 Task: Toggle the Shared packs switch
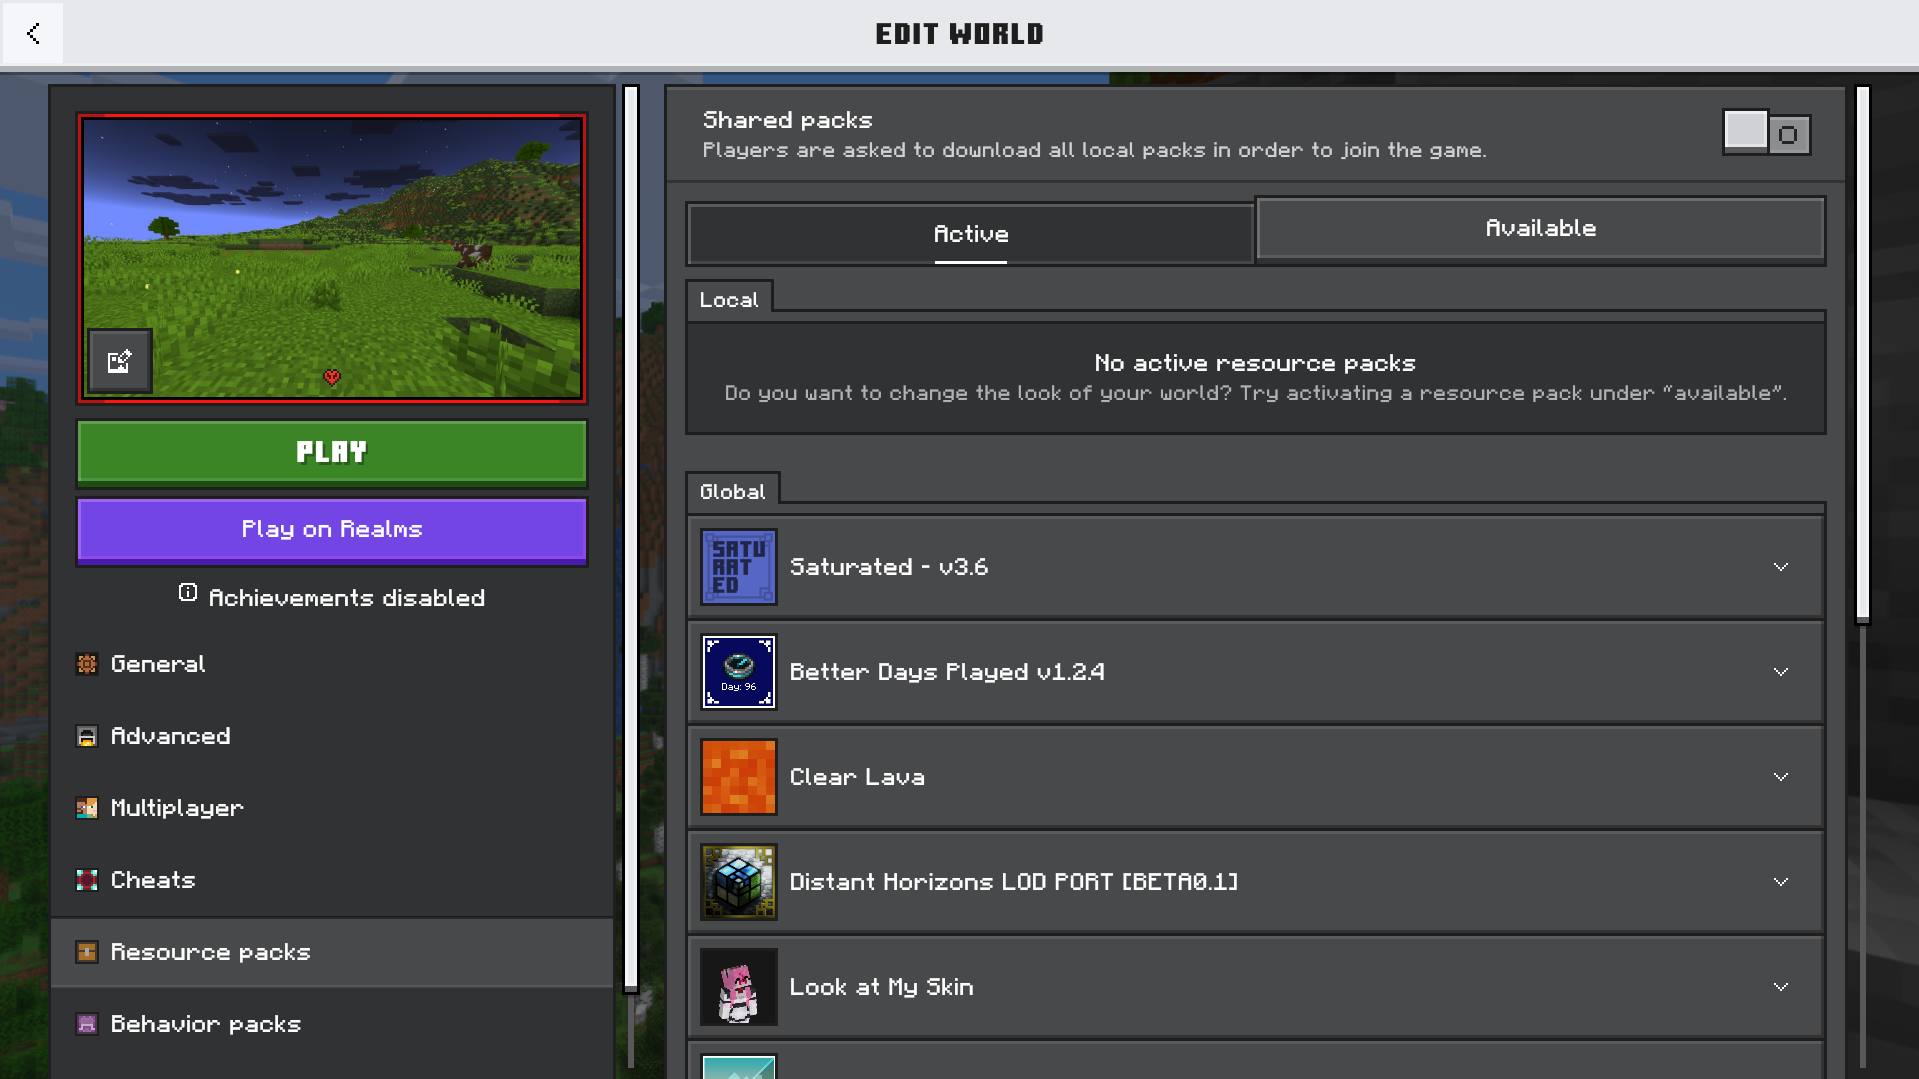click(1766, 133)
